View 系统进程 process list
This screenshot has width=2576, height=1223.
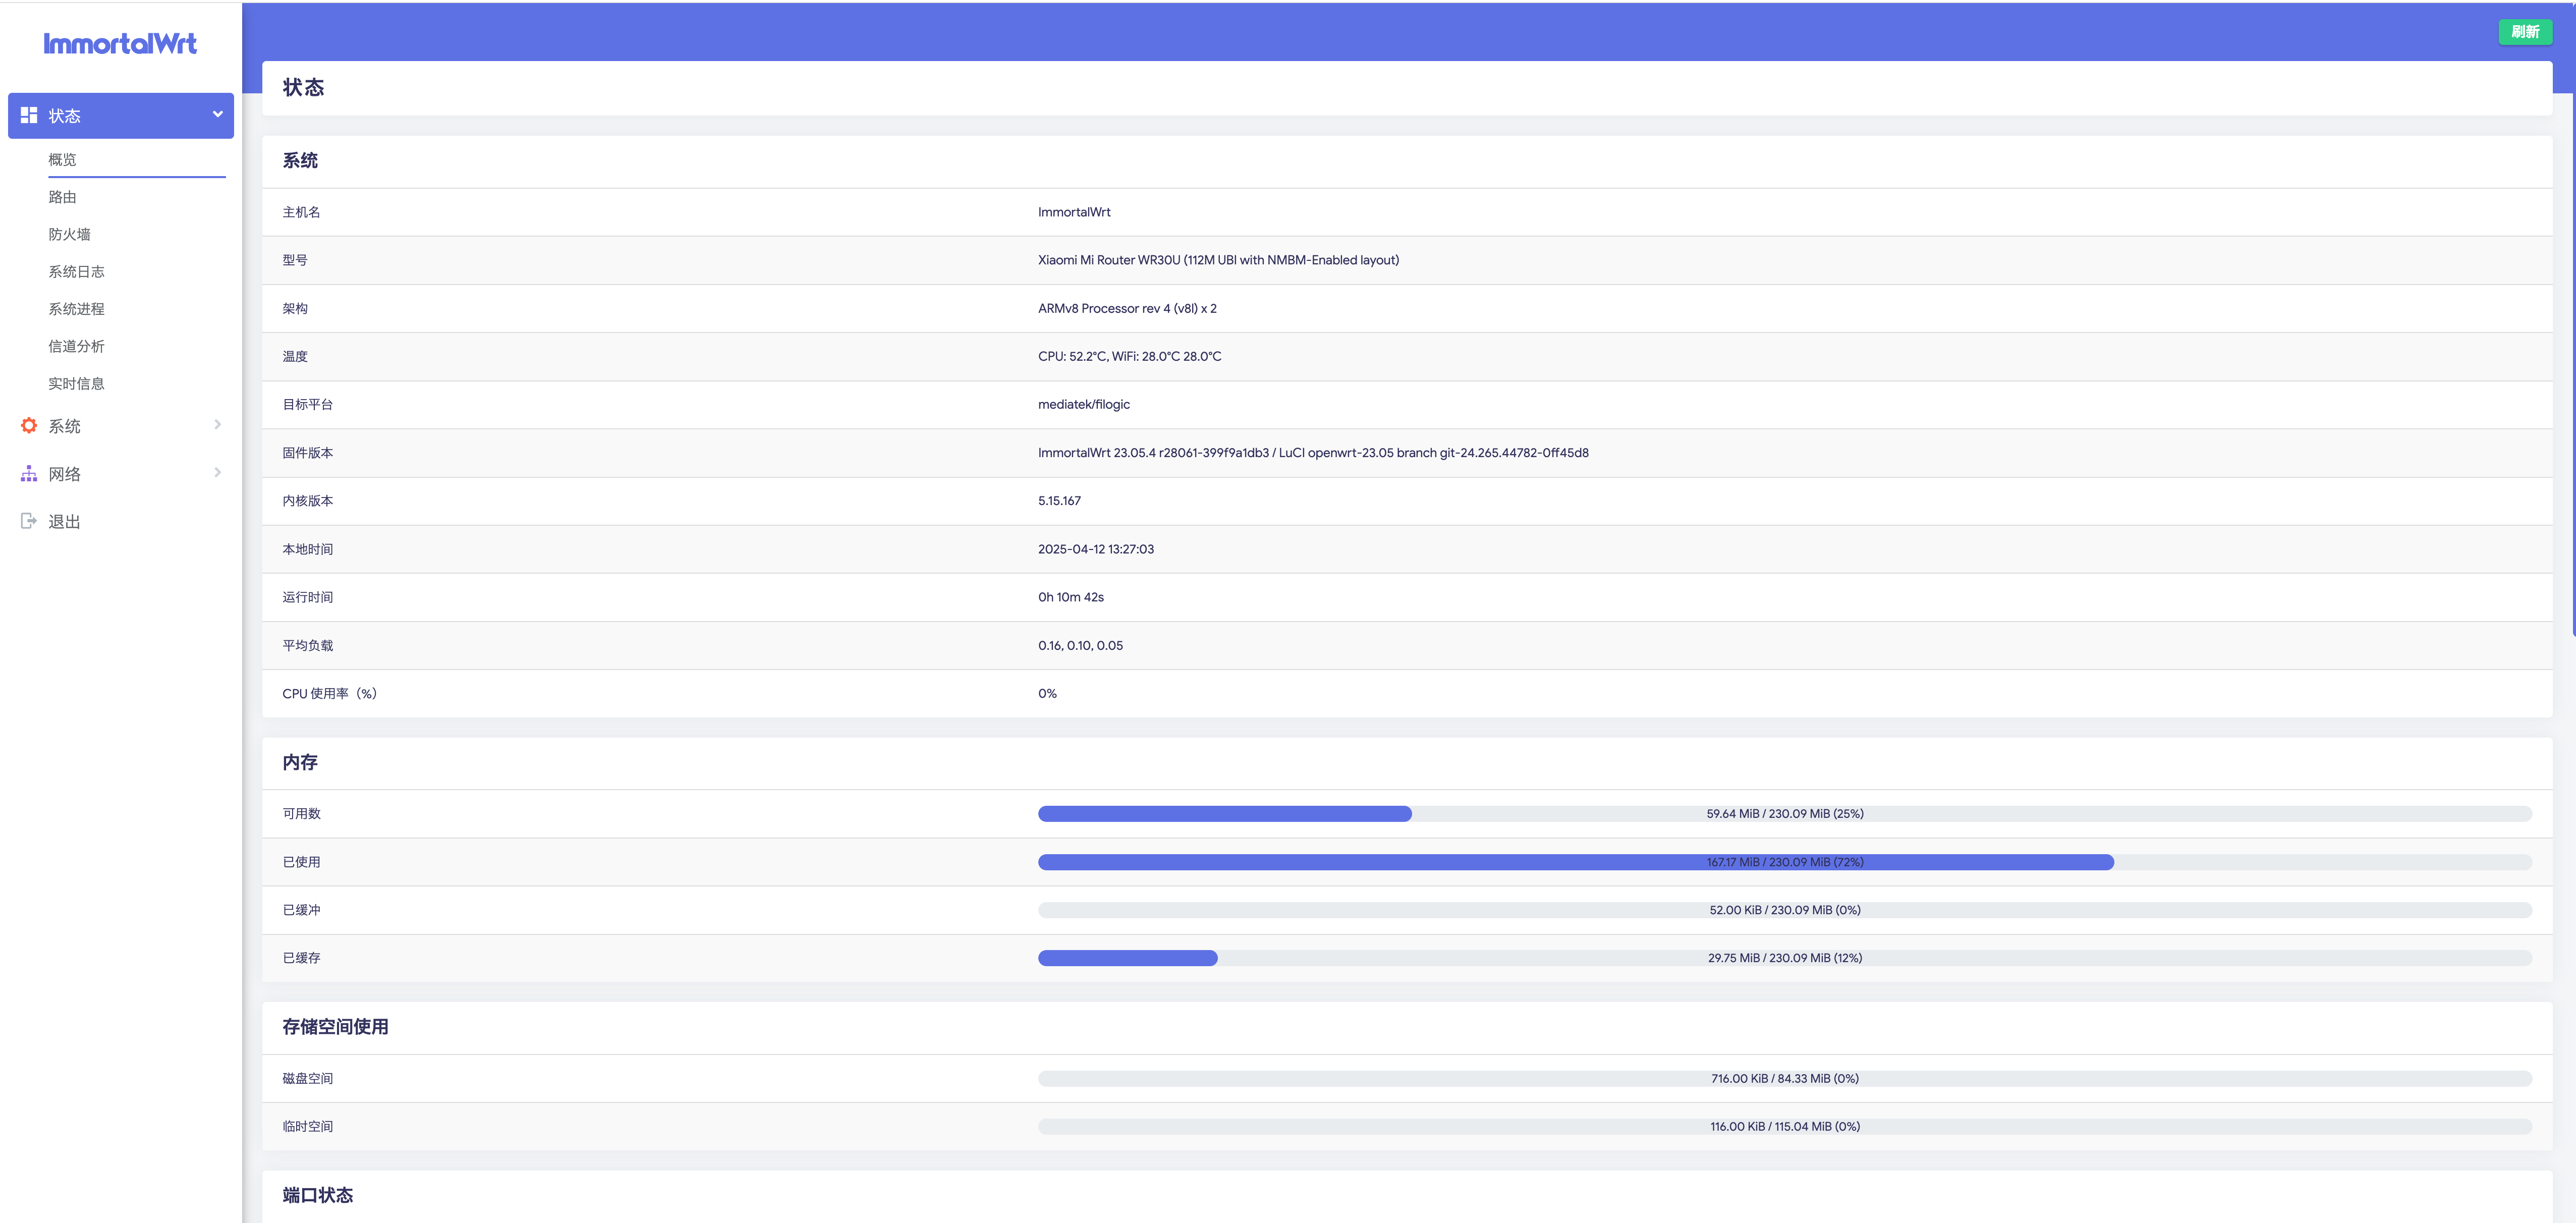coord(76,309)
